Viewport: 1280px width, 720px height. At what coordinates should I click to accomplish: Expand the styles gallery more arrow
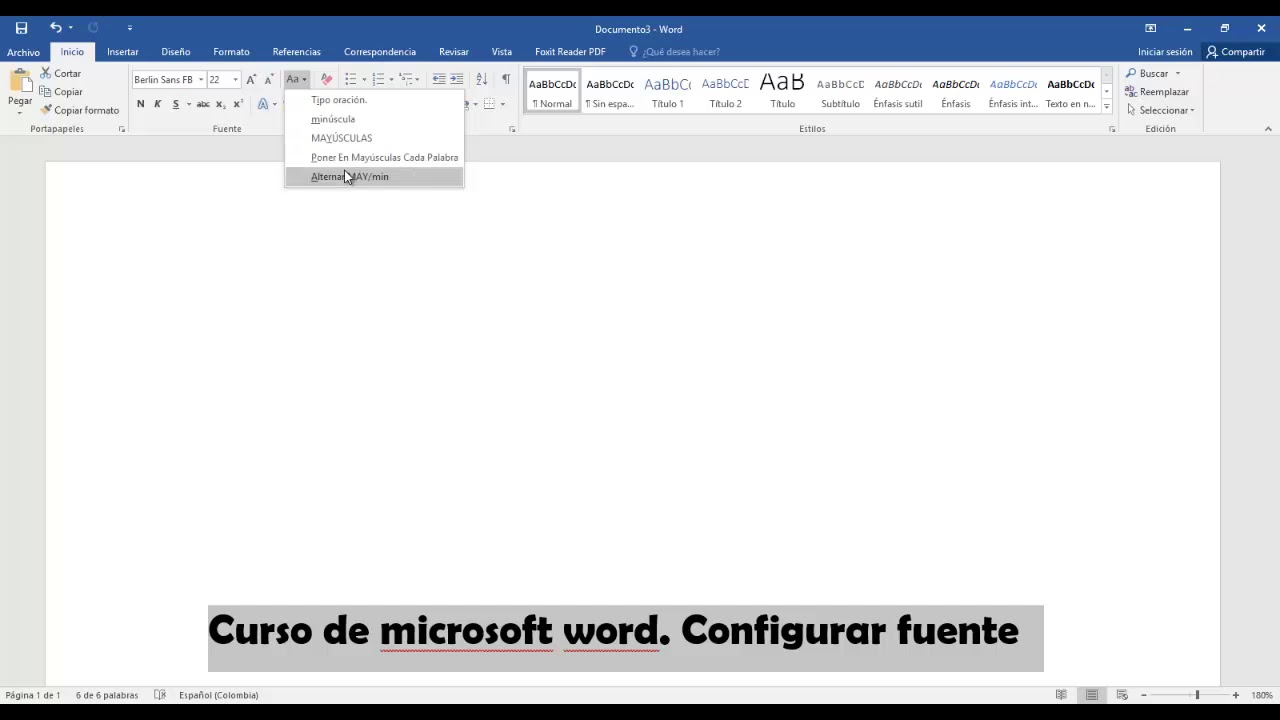point(1106,107)
